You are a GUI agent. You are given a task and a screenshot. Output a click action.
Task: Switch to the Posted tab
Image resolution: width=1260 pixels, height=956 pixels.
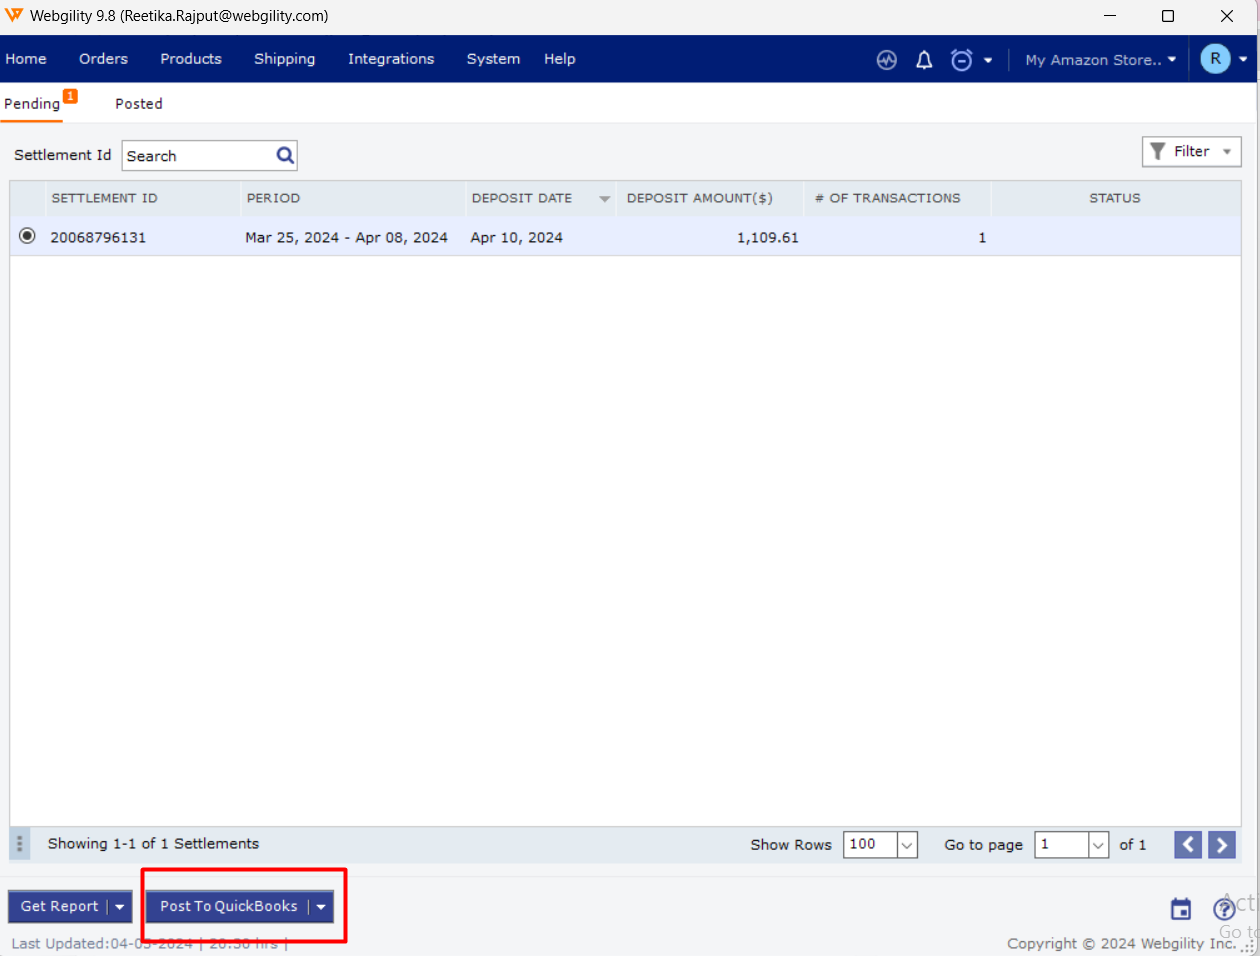tap(139, 104)
